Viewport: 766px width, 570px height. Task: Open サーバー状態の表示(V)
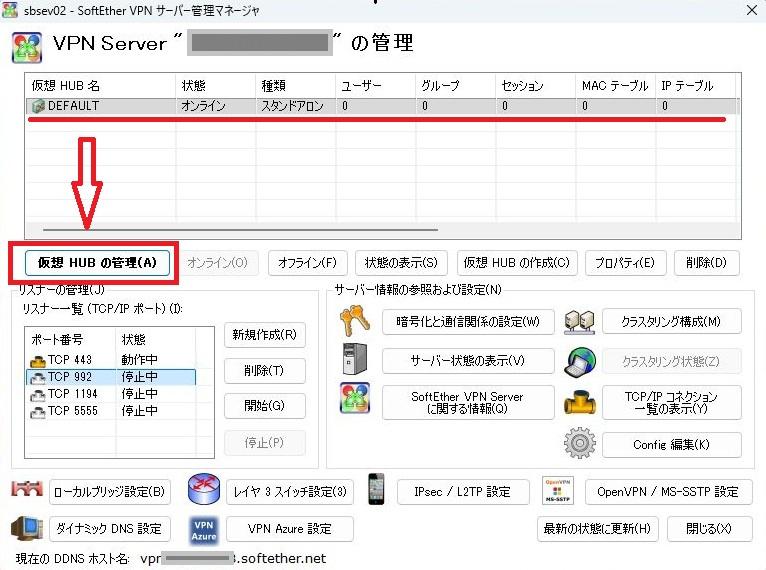pos(468,360)
